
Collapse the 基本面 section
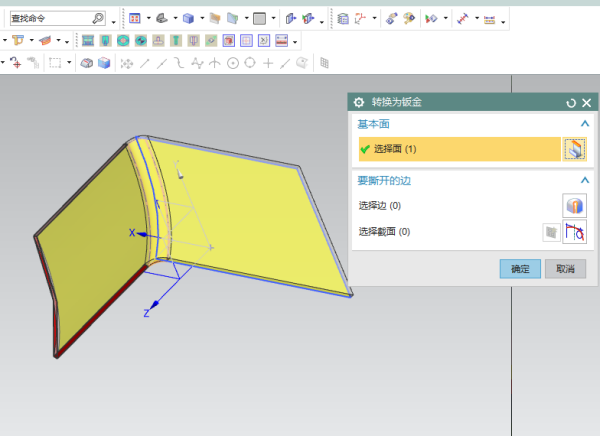584,124
